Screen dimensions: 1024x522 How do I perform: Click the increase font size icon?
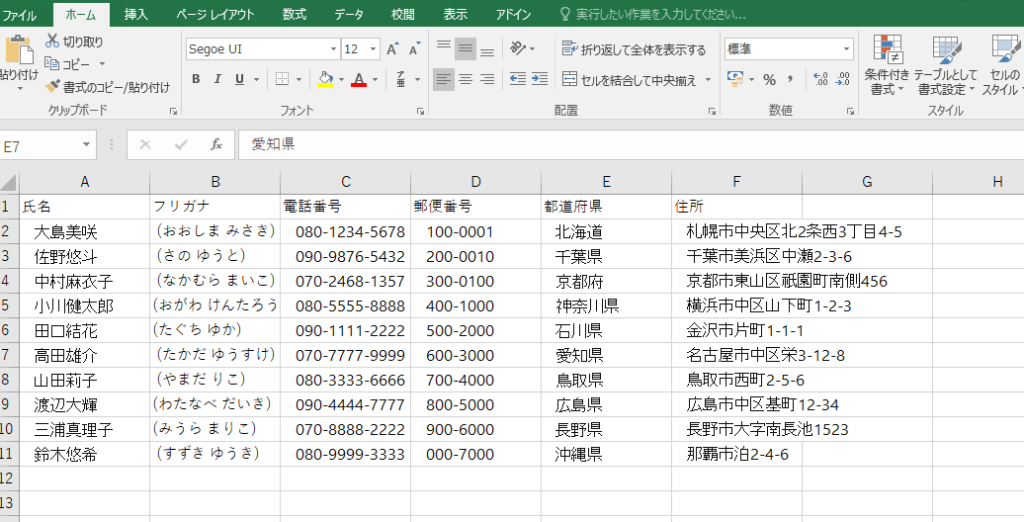tap(392, 49)
